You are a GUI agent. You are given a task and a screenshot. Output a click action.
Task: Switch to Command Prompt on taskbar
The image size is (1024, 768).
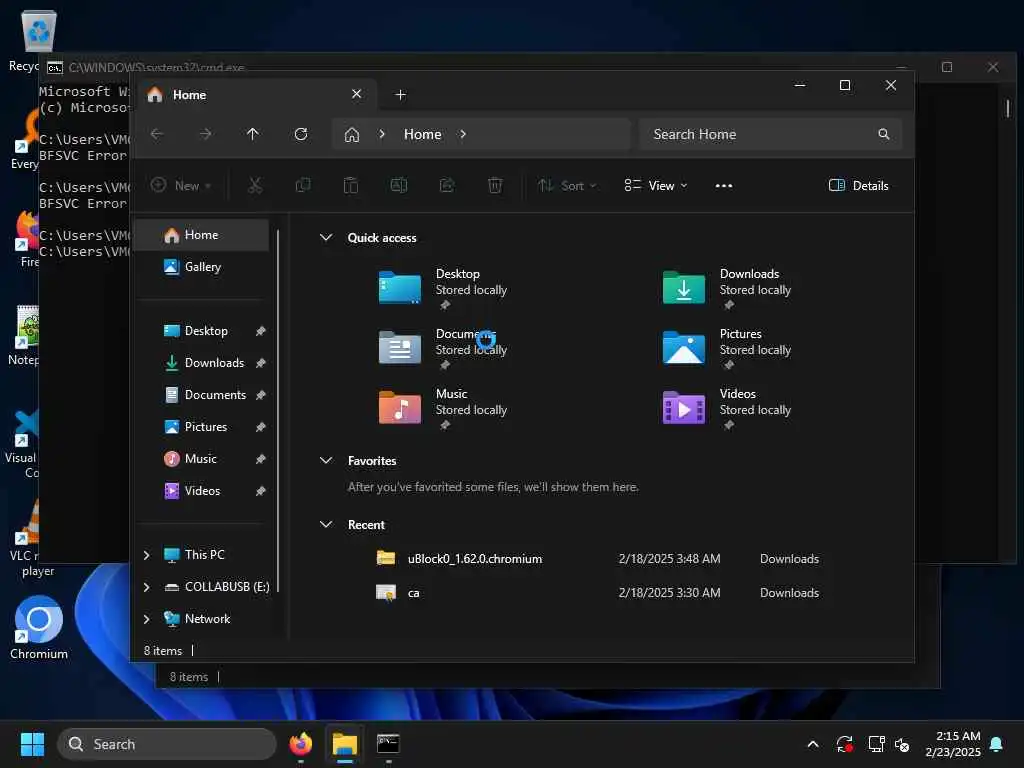pos(389,744)
